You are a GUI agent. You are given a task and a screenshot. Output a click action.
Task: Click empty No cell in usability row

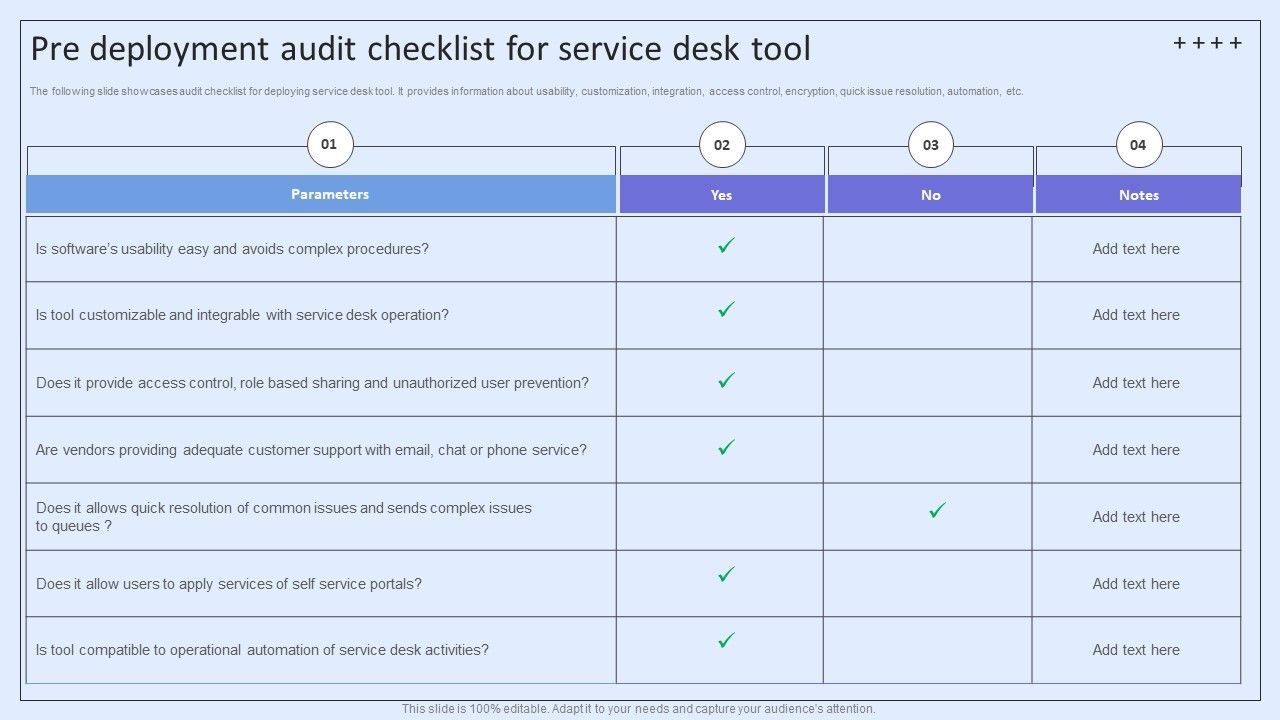(928, 249)
